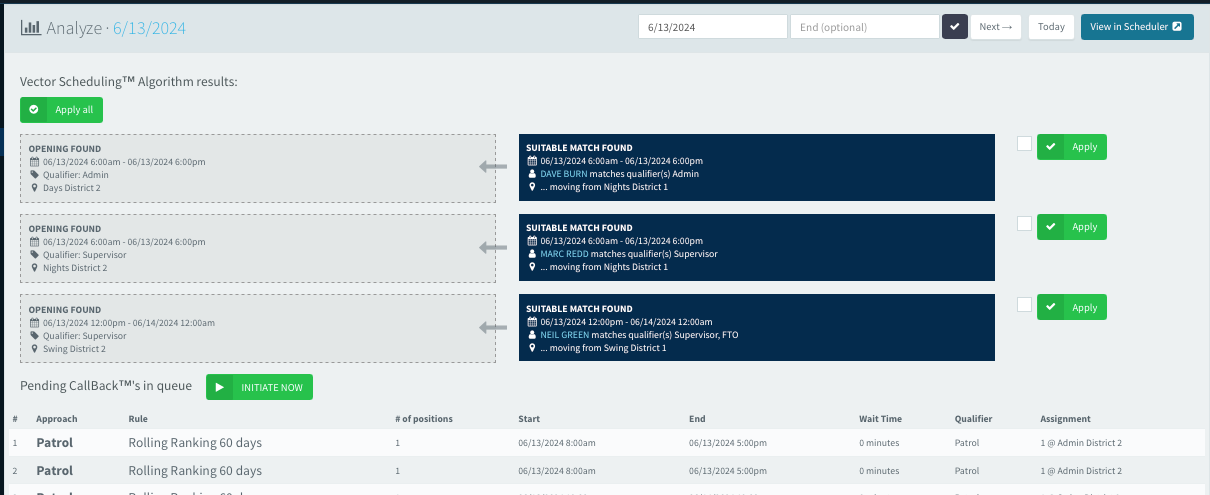The width and height of the screenshot is (1210, 495).
Task: Click checkmark icon in Apply all button
Action: click(x=34, y=110)
